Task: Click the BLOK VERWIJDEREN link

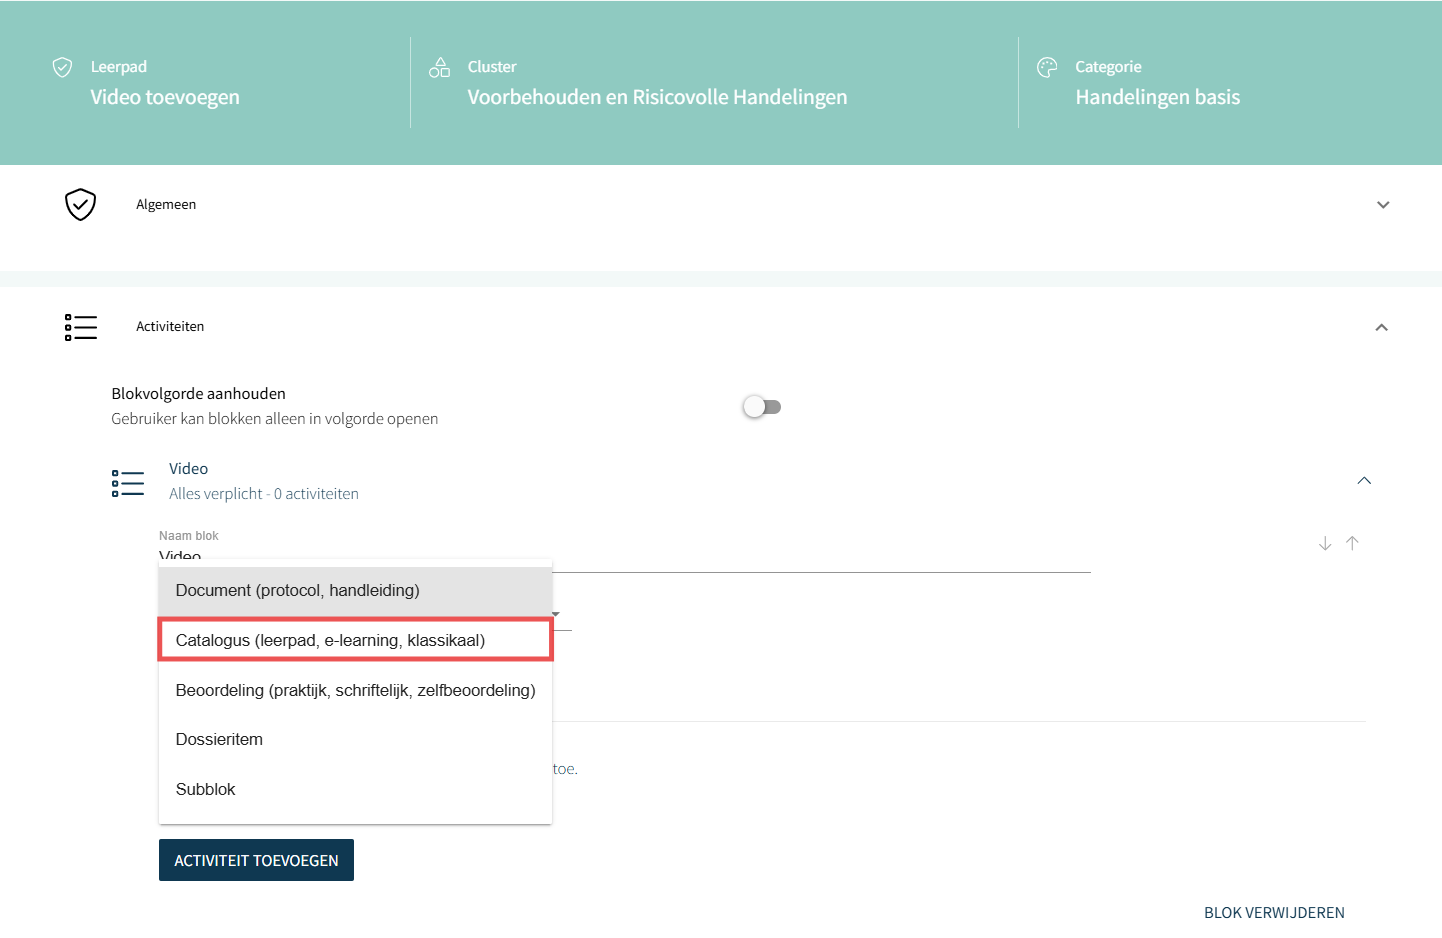Action: coord(1274,913)
